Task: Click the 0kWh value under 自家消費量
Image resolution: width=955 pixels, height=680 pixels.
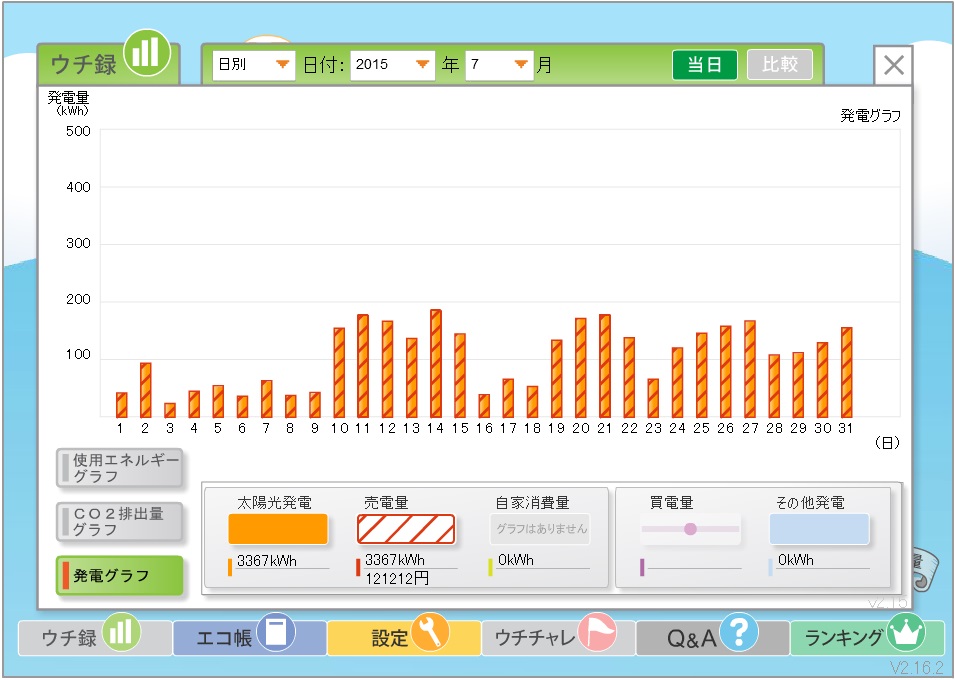Action: click(515, 559)
